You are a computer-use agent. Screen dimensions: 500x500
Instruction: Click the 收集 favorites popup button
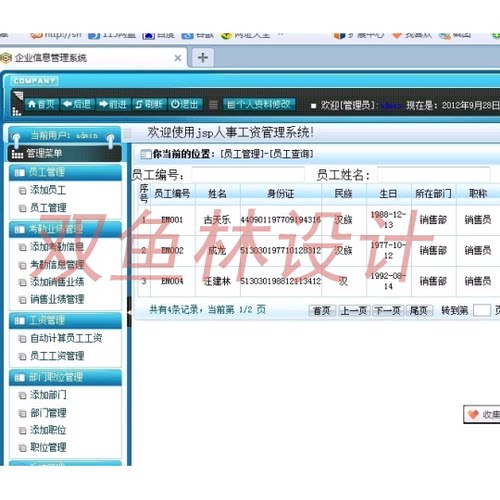483,414
